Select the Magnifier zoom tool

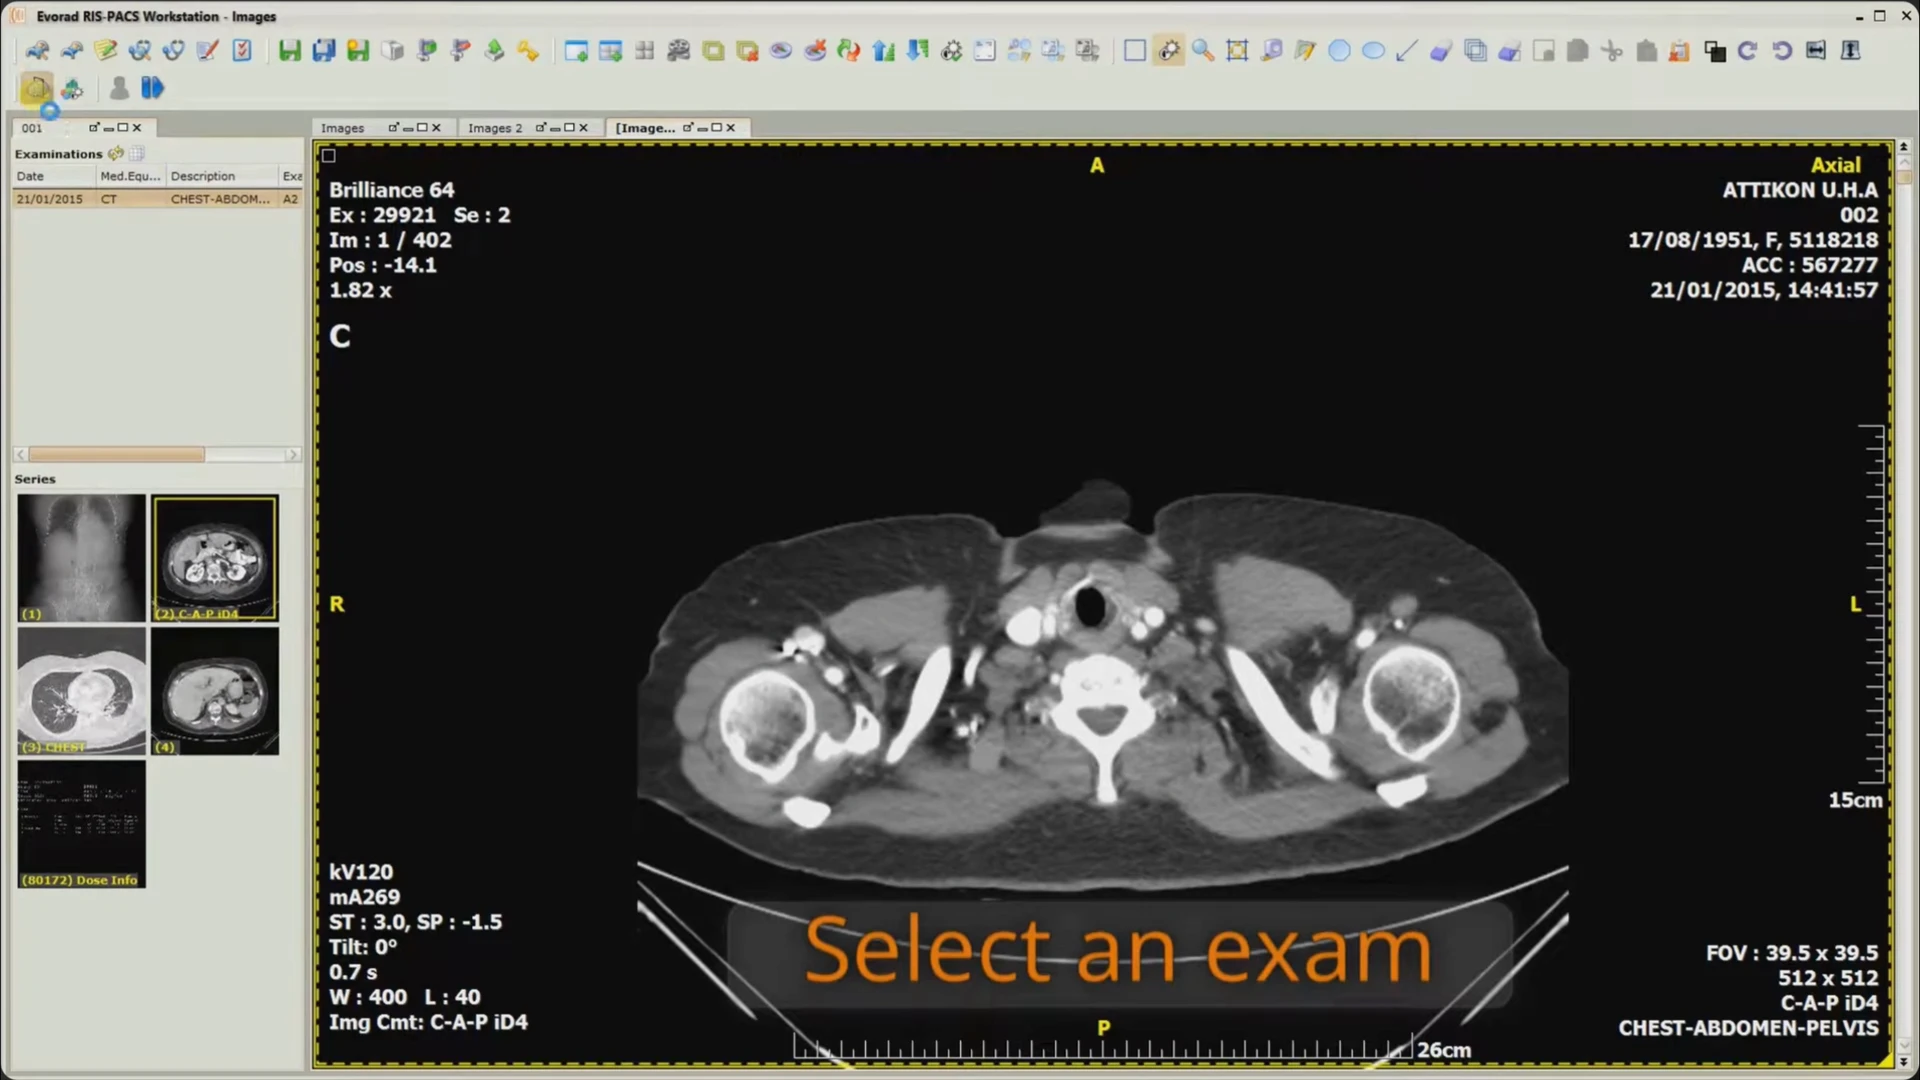(1203, 50)
